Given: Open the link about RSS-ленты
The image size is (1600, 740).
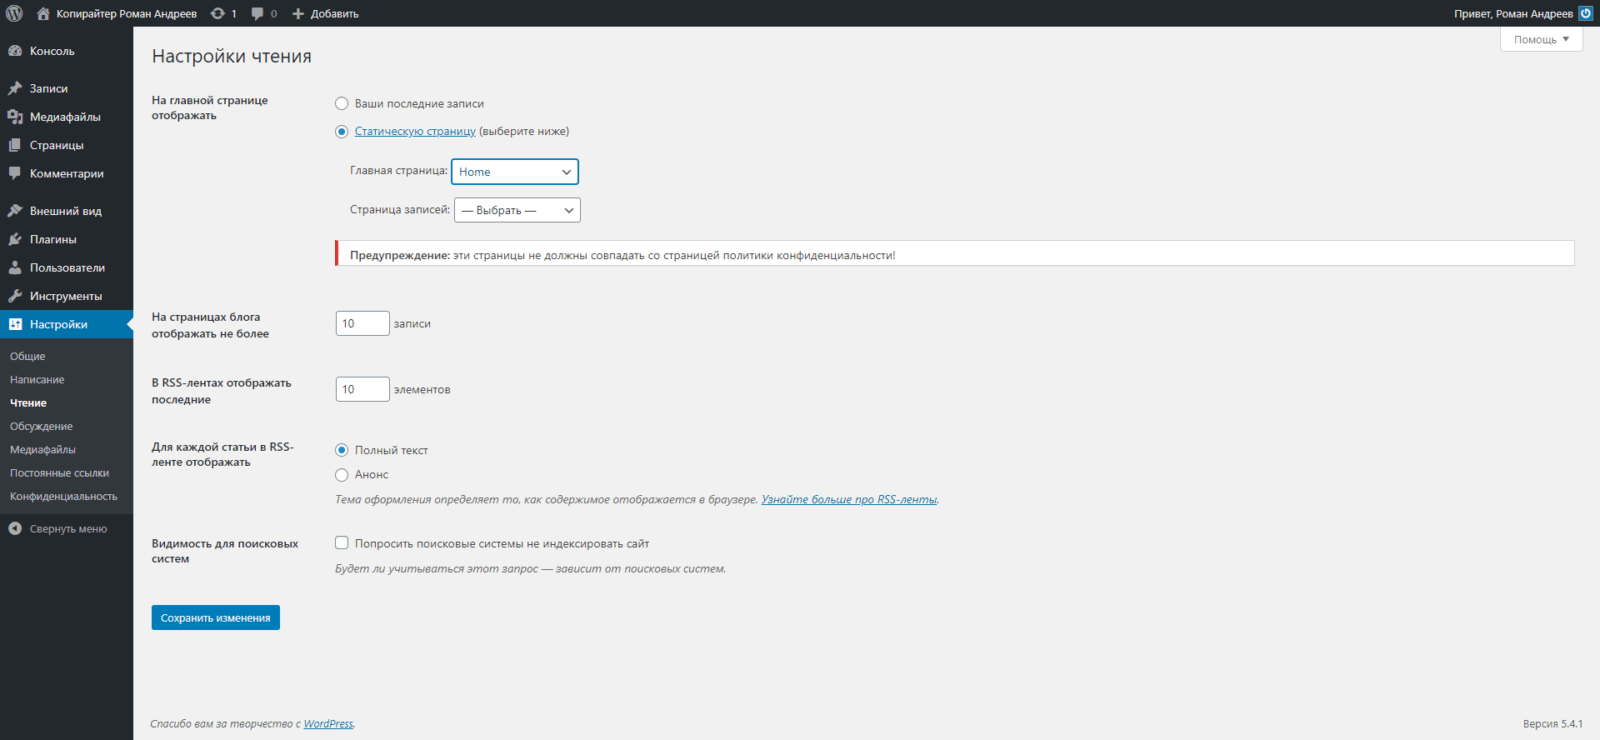Looking at the screenshot, I should 849,499.
